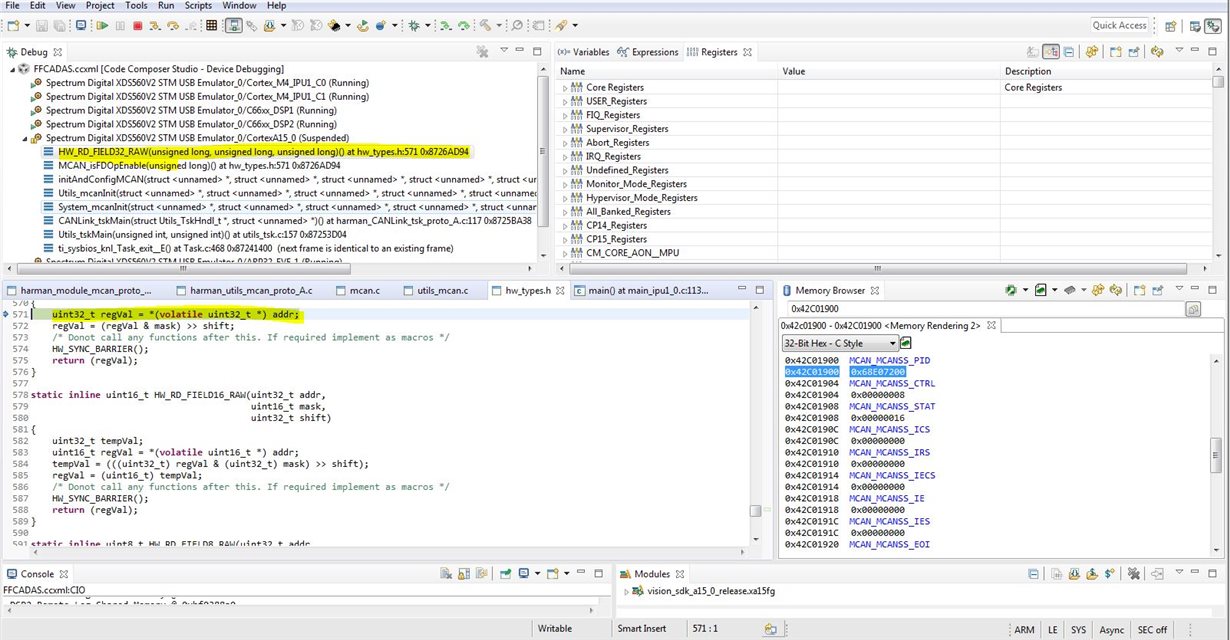Open the Scripts menu

point(198,6)
